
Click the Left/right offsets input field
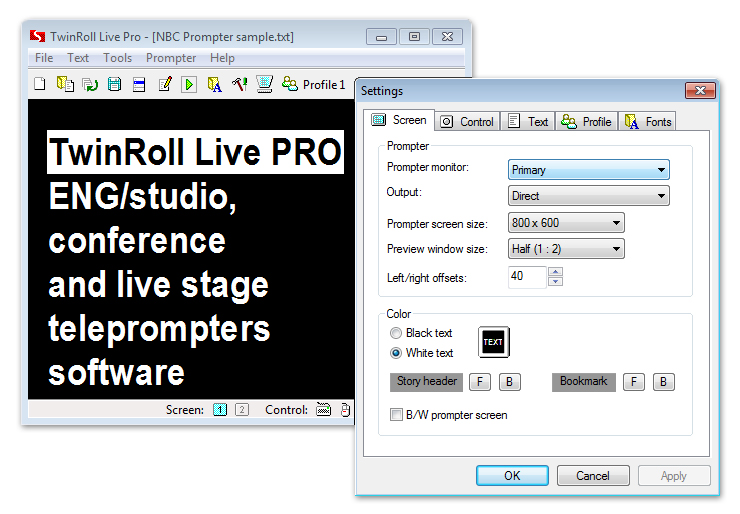pos(528,277)
